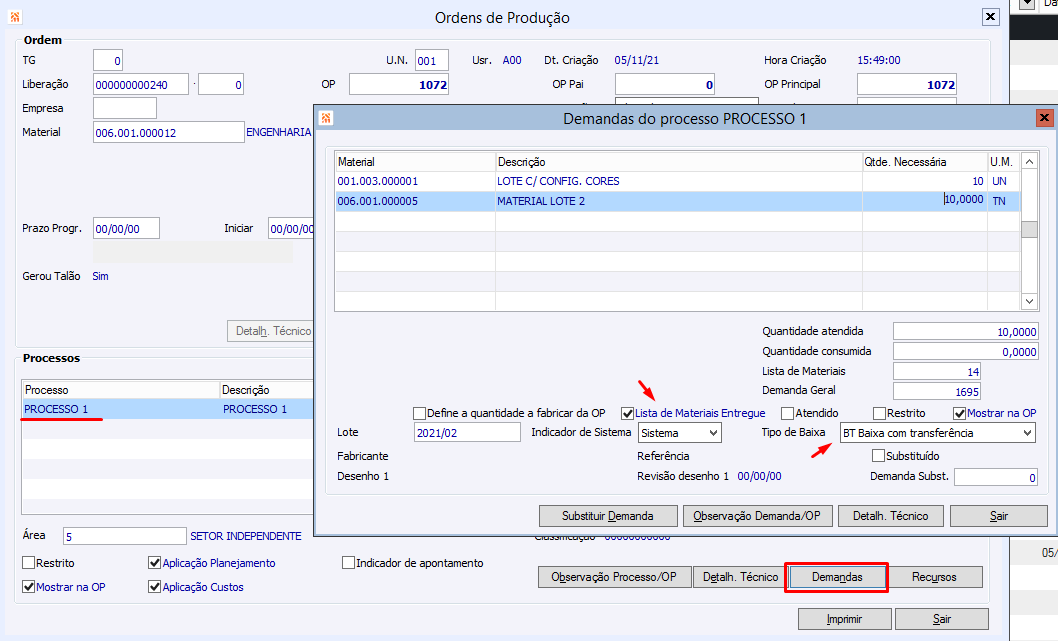
Task: Click Material field 006.001.000012
Action: (x=169, y=132)
